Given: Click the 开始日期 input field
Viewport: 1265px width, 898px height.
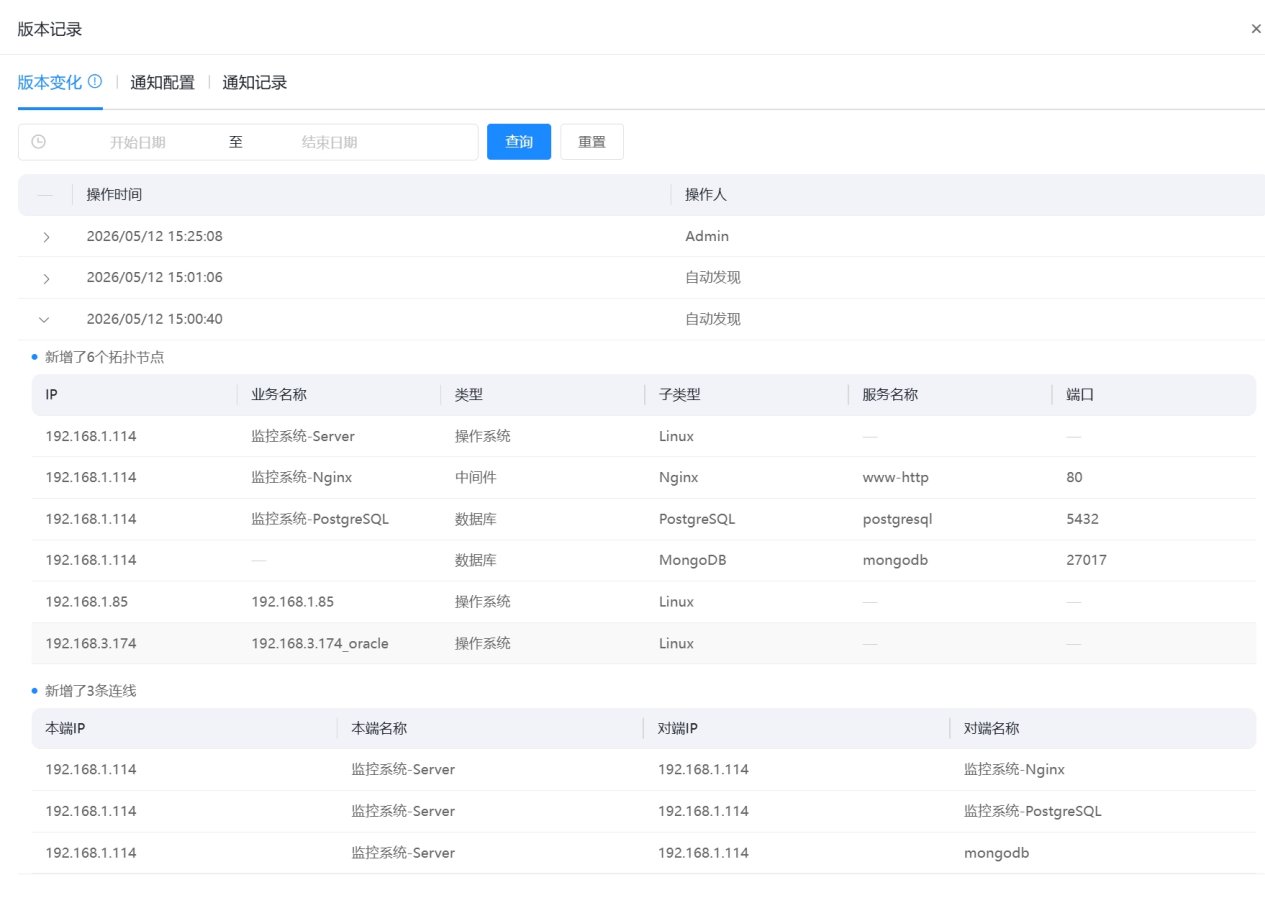Looking at the screenshot, I should (x=138, y=142).
